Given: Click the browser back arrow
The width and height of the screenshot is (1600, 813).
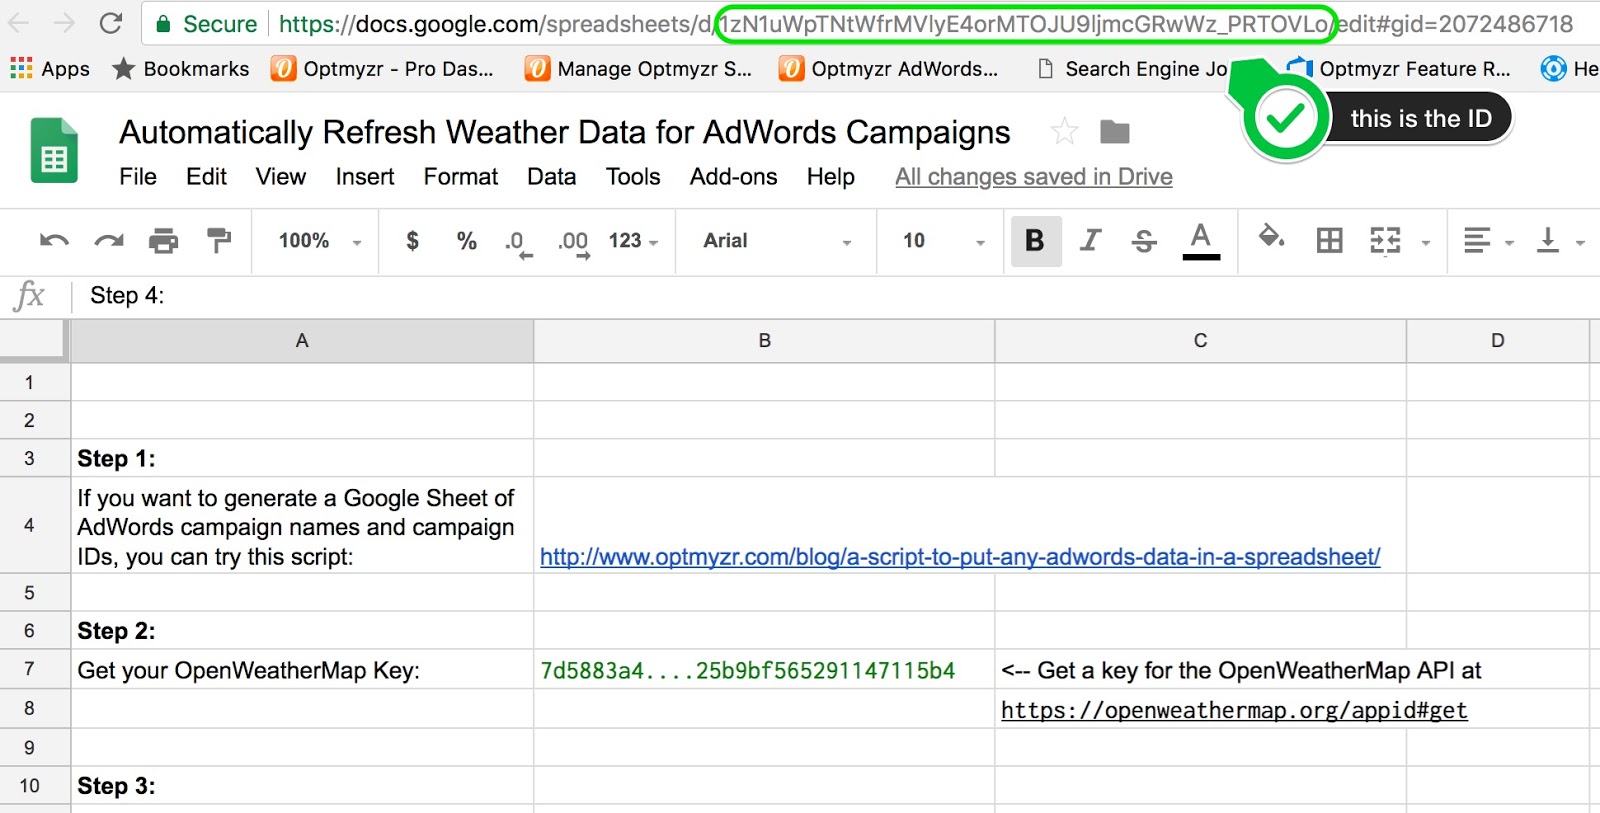Looking at the screenshot, I should coord(19,23).
